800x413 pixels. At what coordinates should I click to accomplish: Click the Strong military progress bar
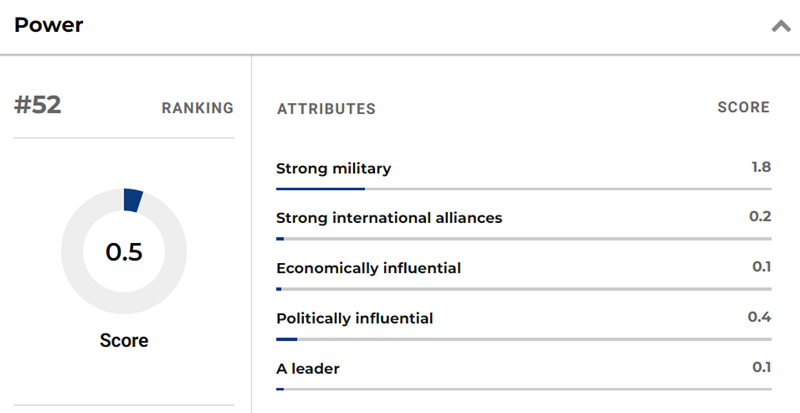coord(523,188)
